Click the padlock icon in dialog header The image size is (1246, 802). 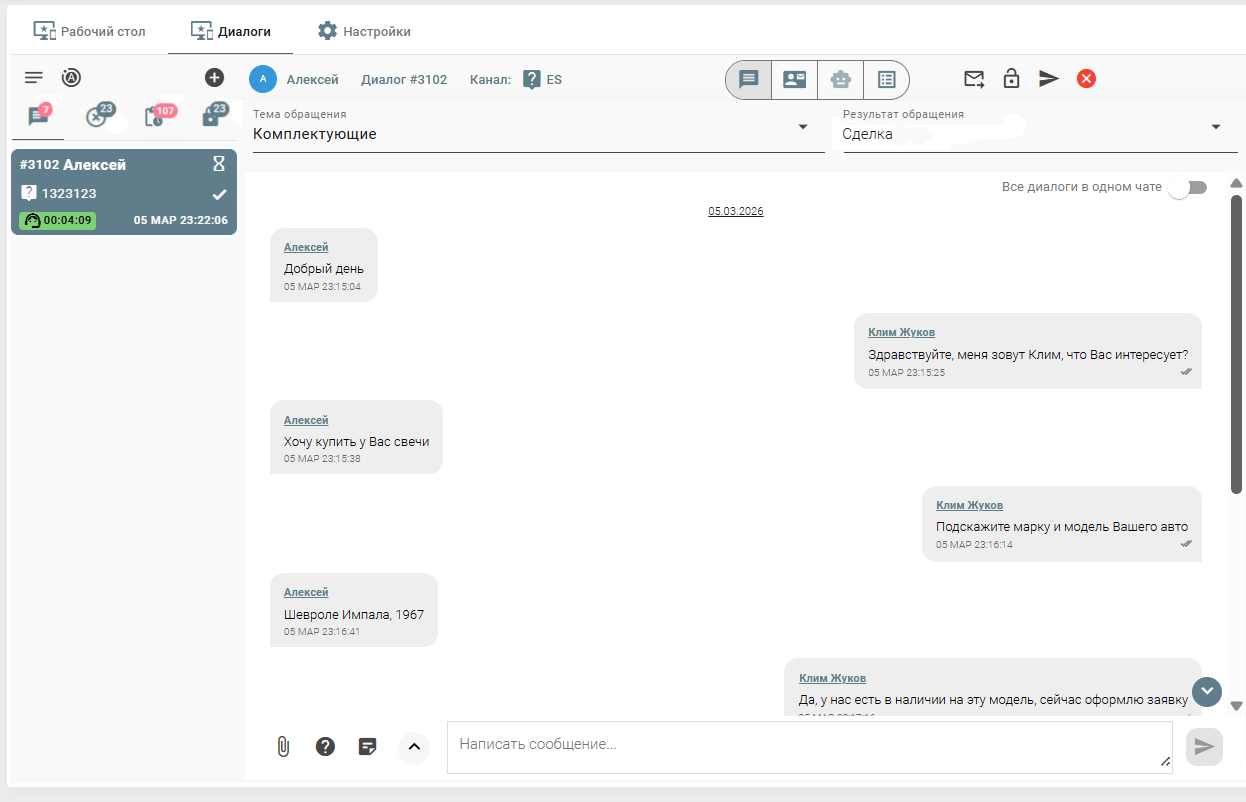1011,78
